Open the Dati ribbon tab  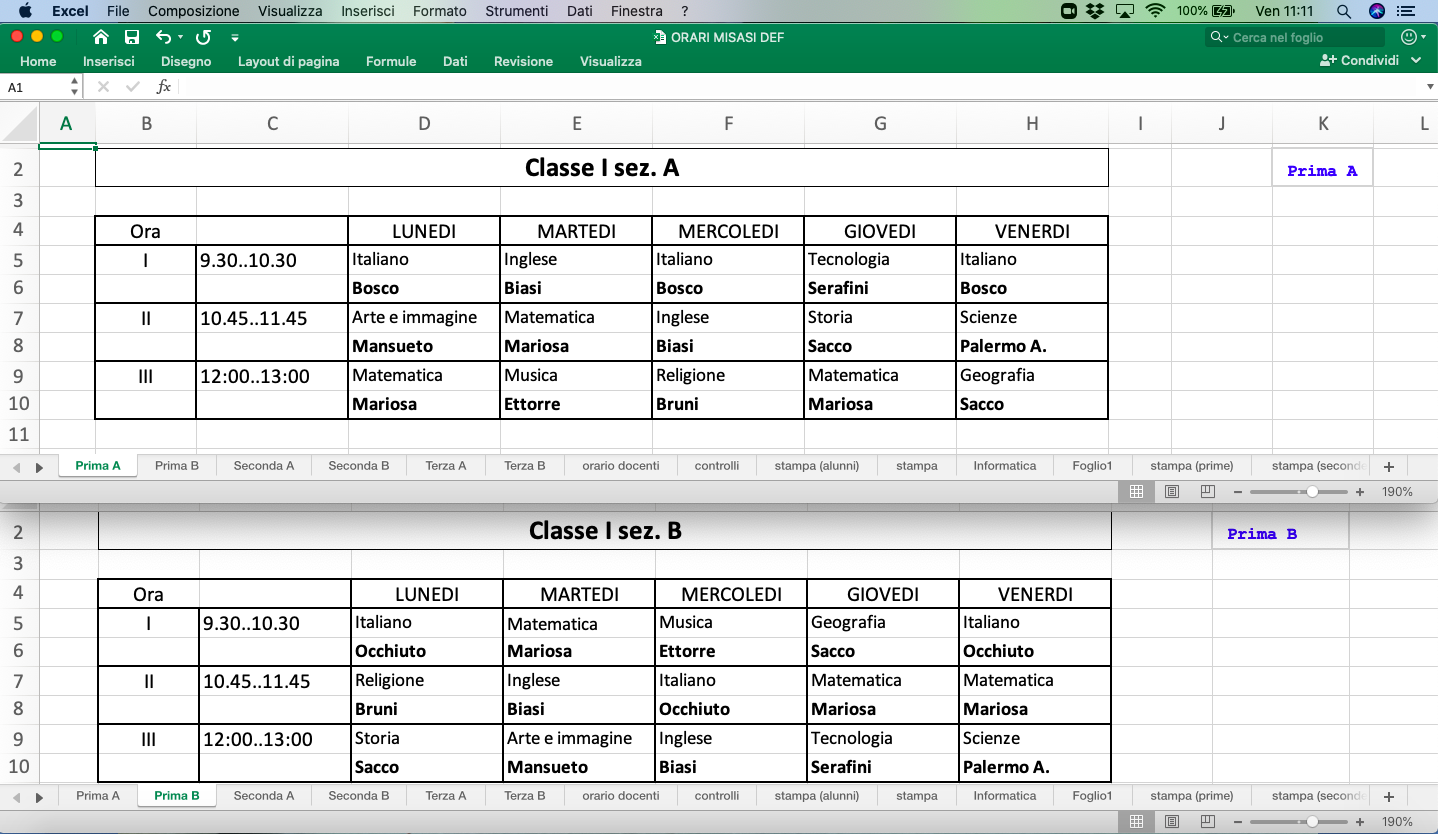pyautogui.click(x=455, y=61)
